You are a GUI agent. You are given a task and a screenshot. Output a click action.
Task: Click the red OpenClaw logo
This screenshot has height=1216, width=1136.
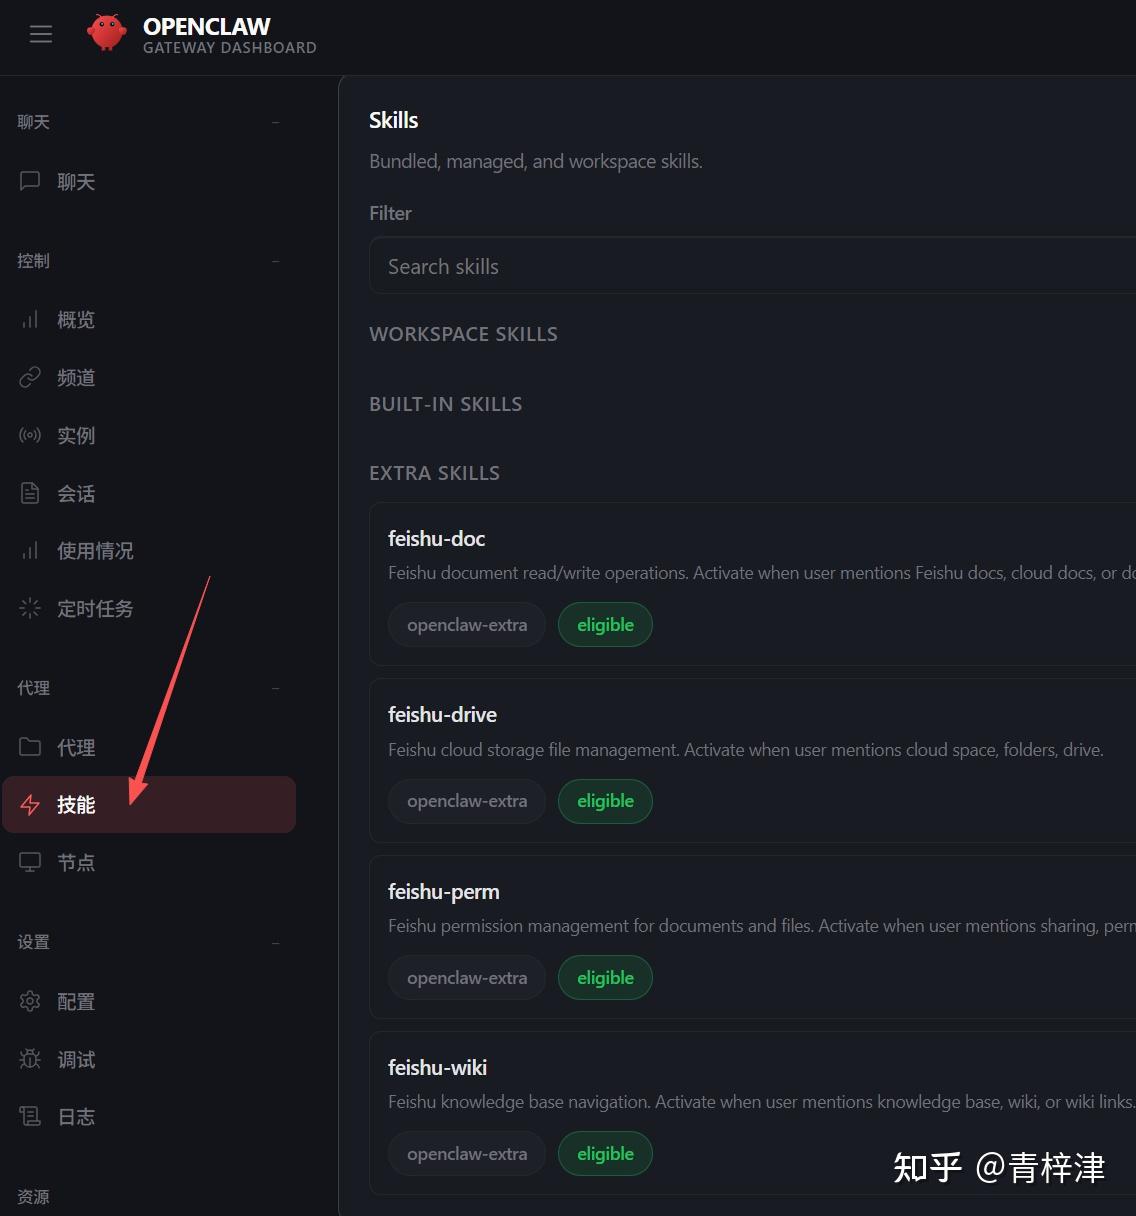(107, 32)
